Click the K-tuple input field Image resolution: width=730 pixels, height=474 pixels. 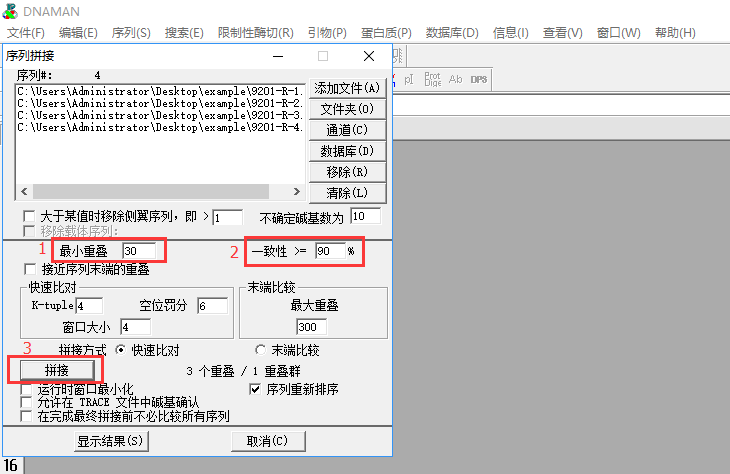click(x=88, y=306)
